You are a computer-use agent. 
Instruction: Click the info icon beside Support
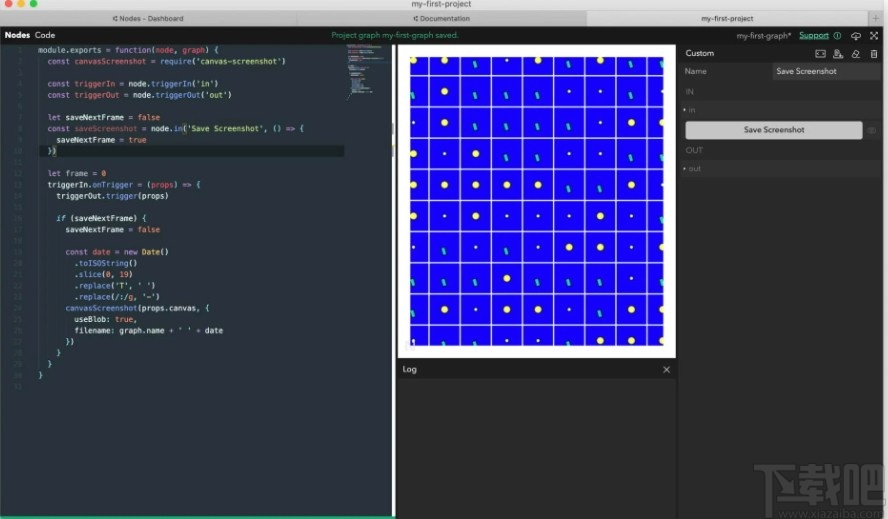click(x=837, y=36)
